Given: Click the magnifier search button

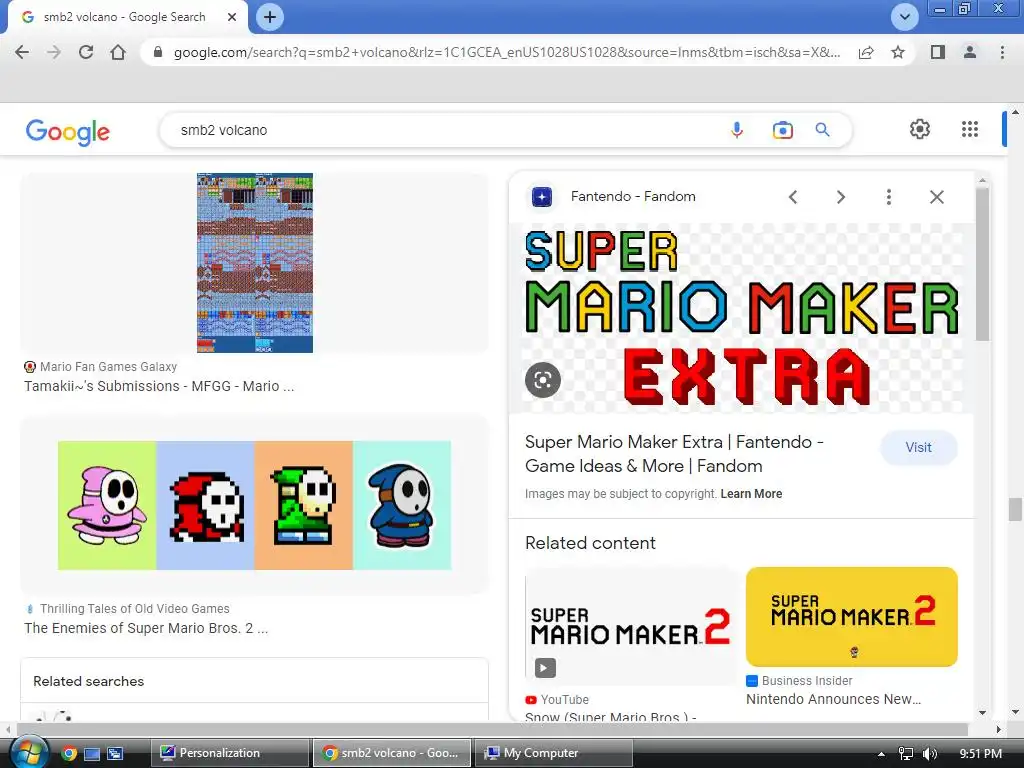Looking at the screenshot, I should (x=822, y=130).
